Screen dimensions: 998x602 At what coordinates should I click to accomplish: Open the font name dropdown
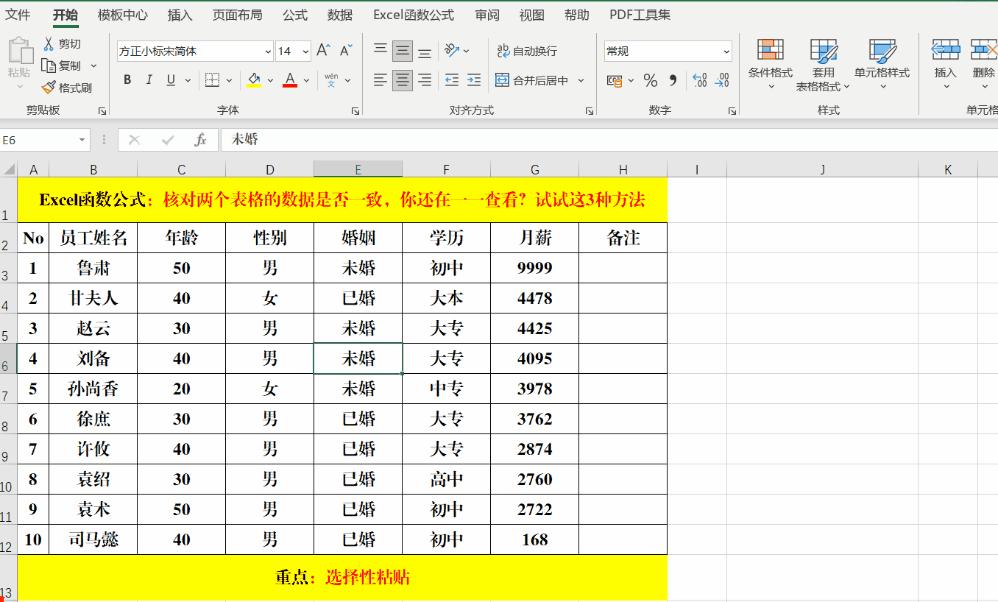click(266, 50)
